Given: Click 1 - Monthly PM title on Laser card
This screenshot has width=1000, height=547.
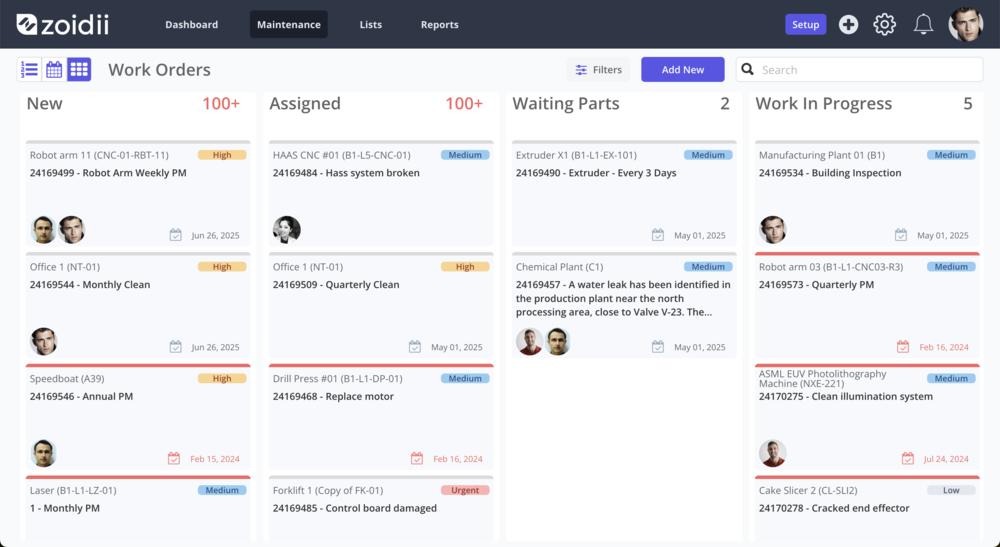Looking at the screenshot, I should click(x=64, y=508).
